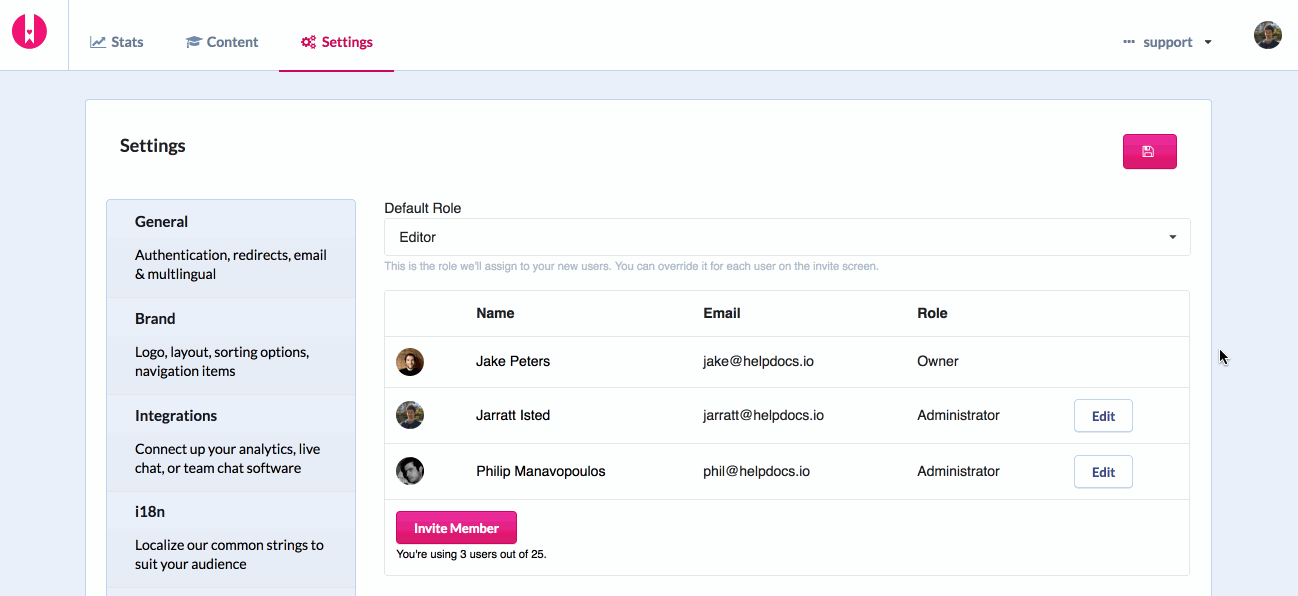The height and width of the screenshot is (596, 1298).
Task: Open the user profile avatar in header
Action: click(x=1267, y=35)
